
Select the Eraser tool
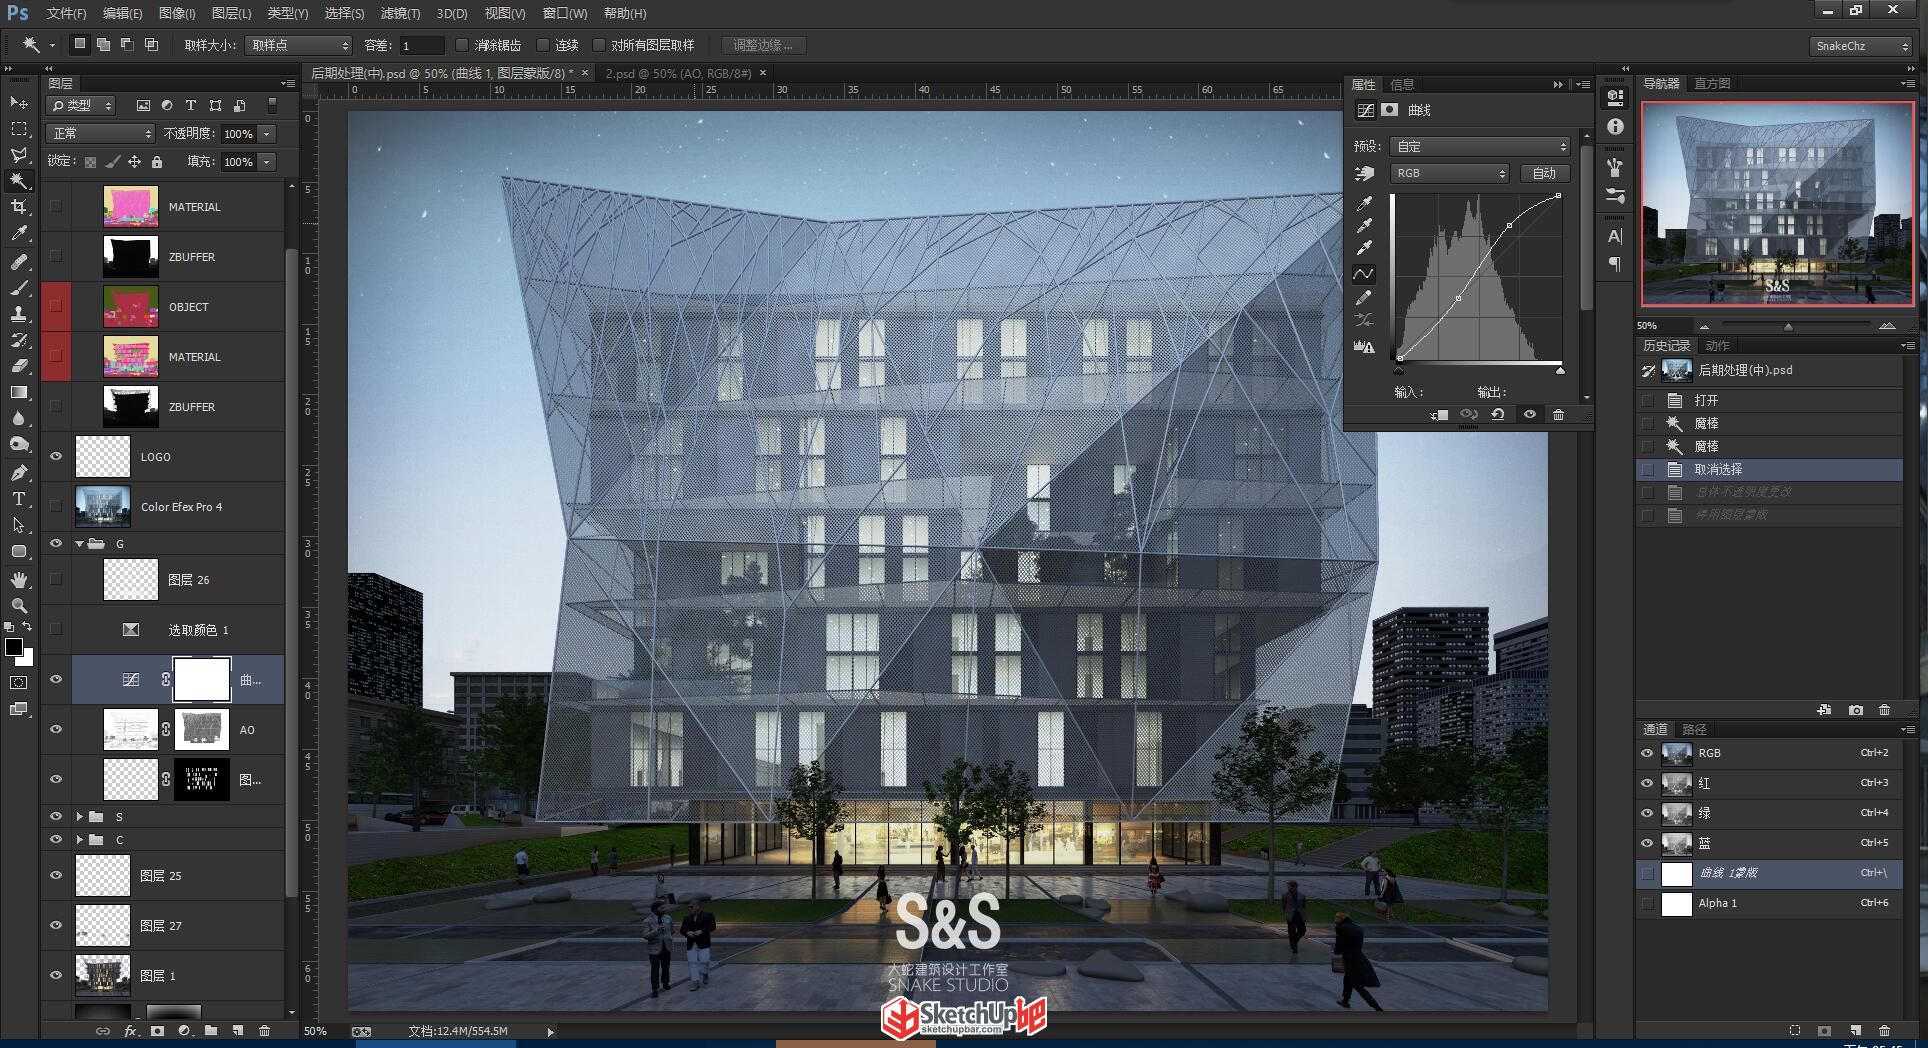point(19,366)
